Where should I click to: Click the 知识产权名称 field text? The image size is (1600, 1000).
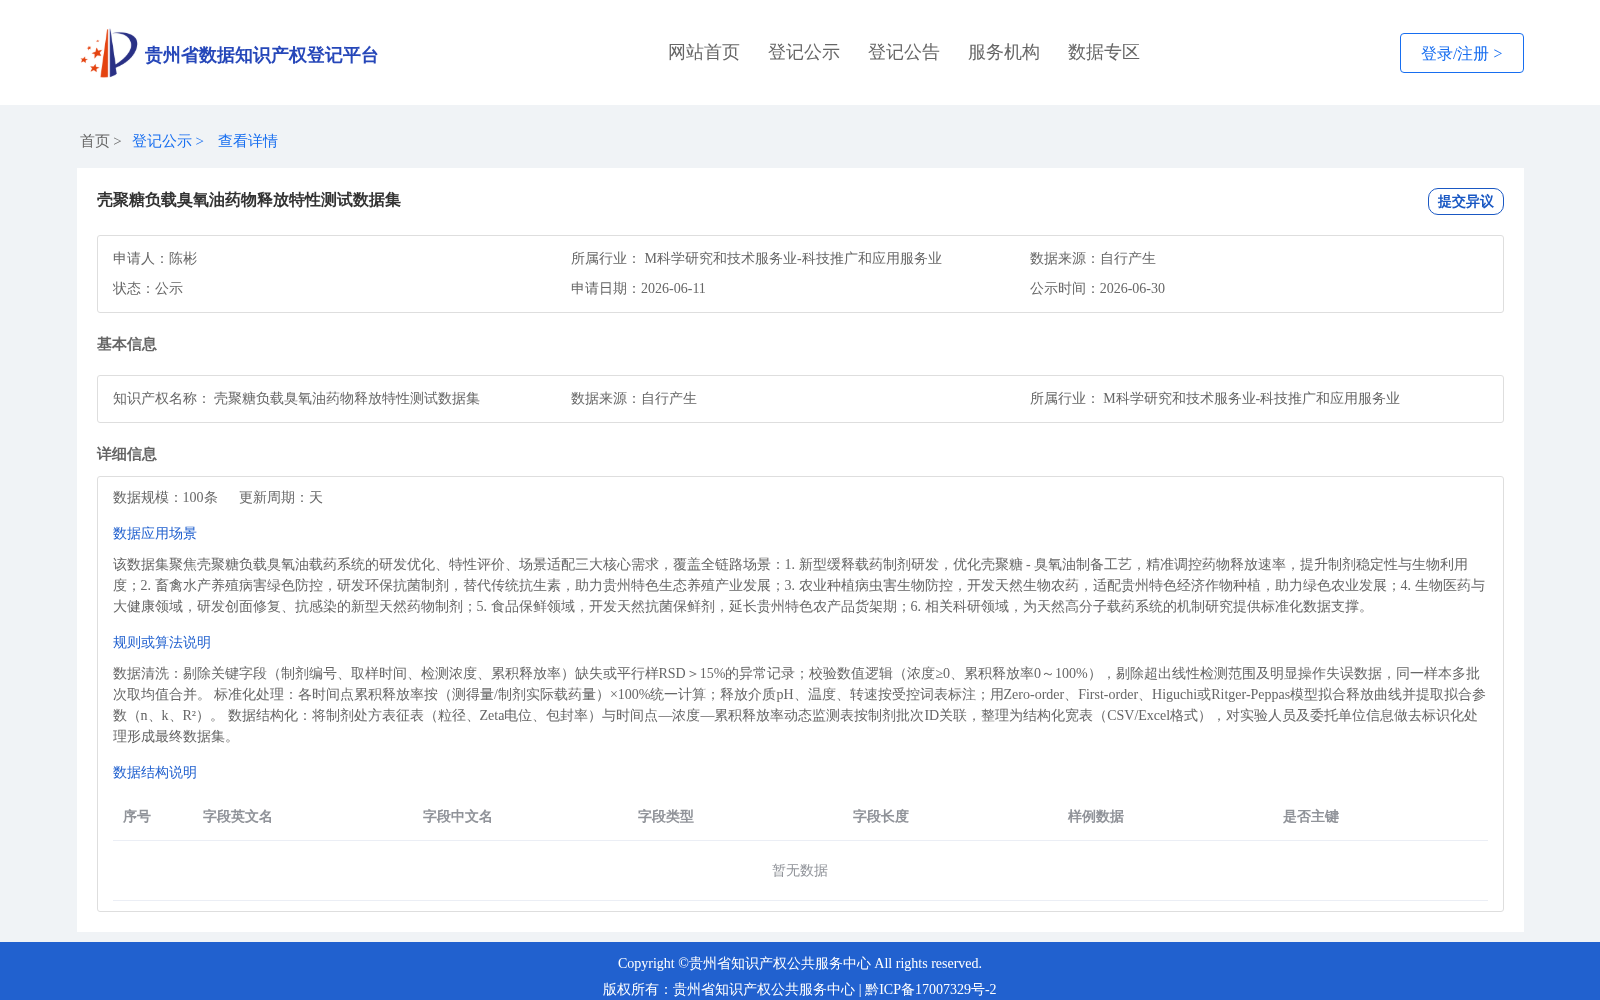tap(296, 398)
